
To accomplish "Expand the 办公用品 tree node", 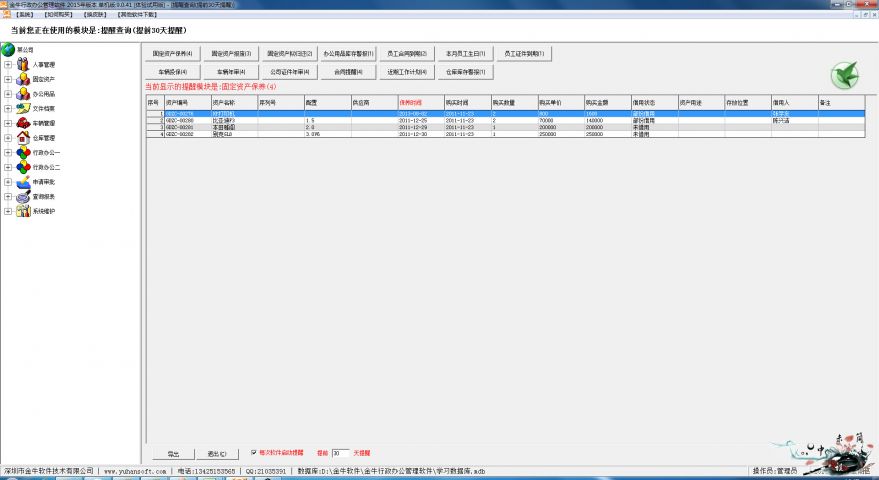I will tap(8, 94).
